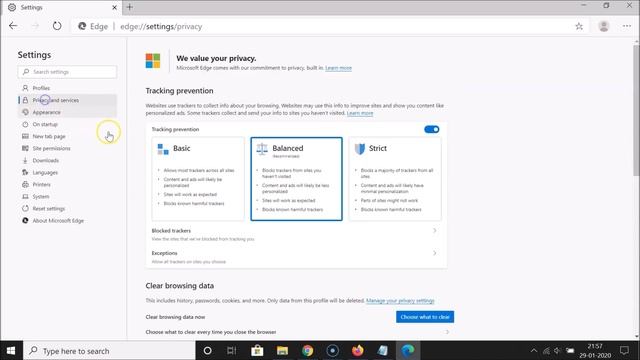Select the Basic tracking prevention card
The image size is (640, 360).
pyautogui.click(x=198, y=179)
